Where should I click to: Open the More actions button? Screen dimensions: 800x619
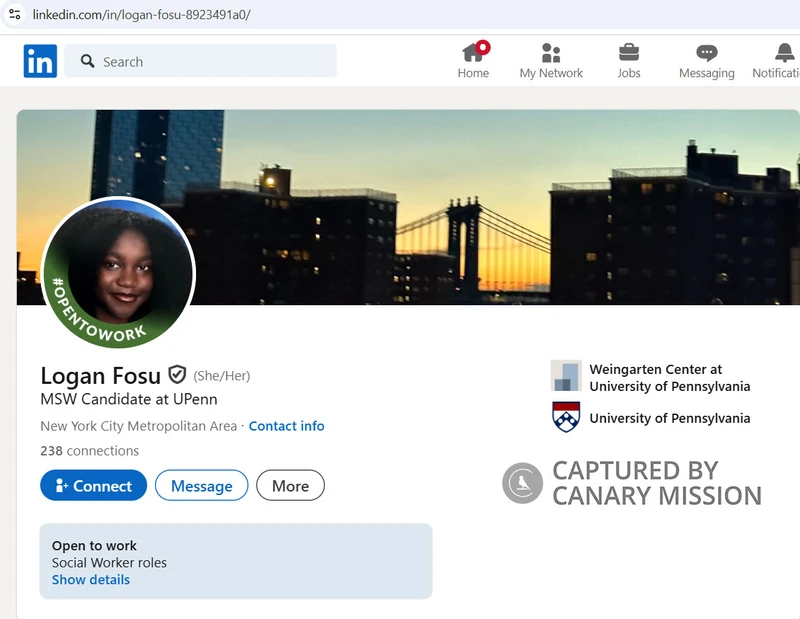(x=290, y=485)
